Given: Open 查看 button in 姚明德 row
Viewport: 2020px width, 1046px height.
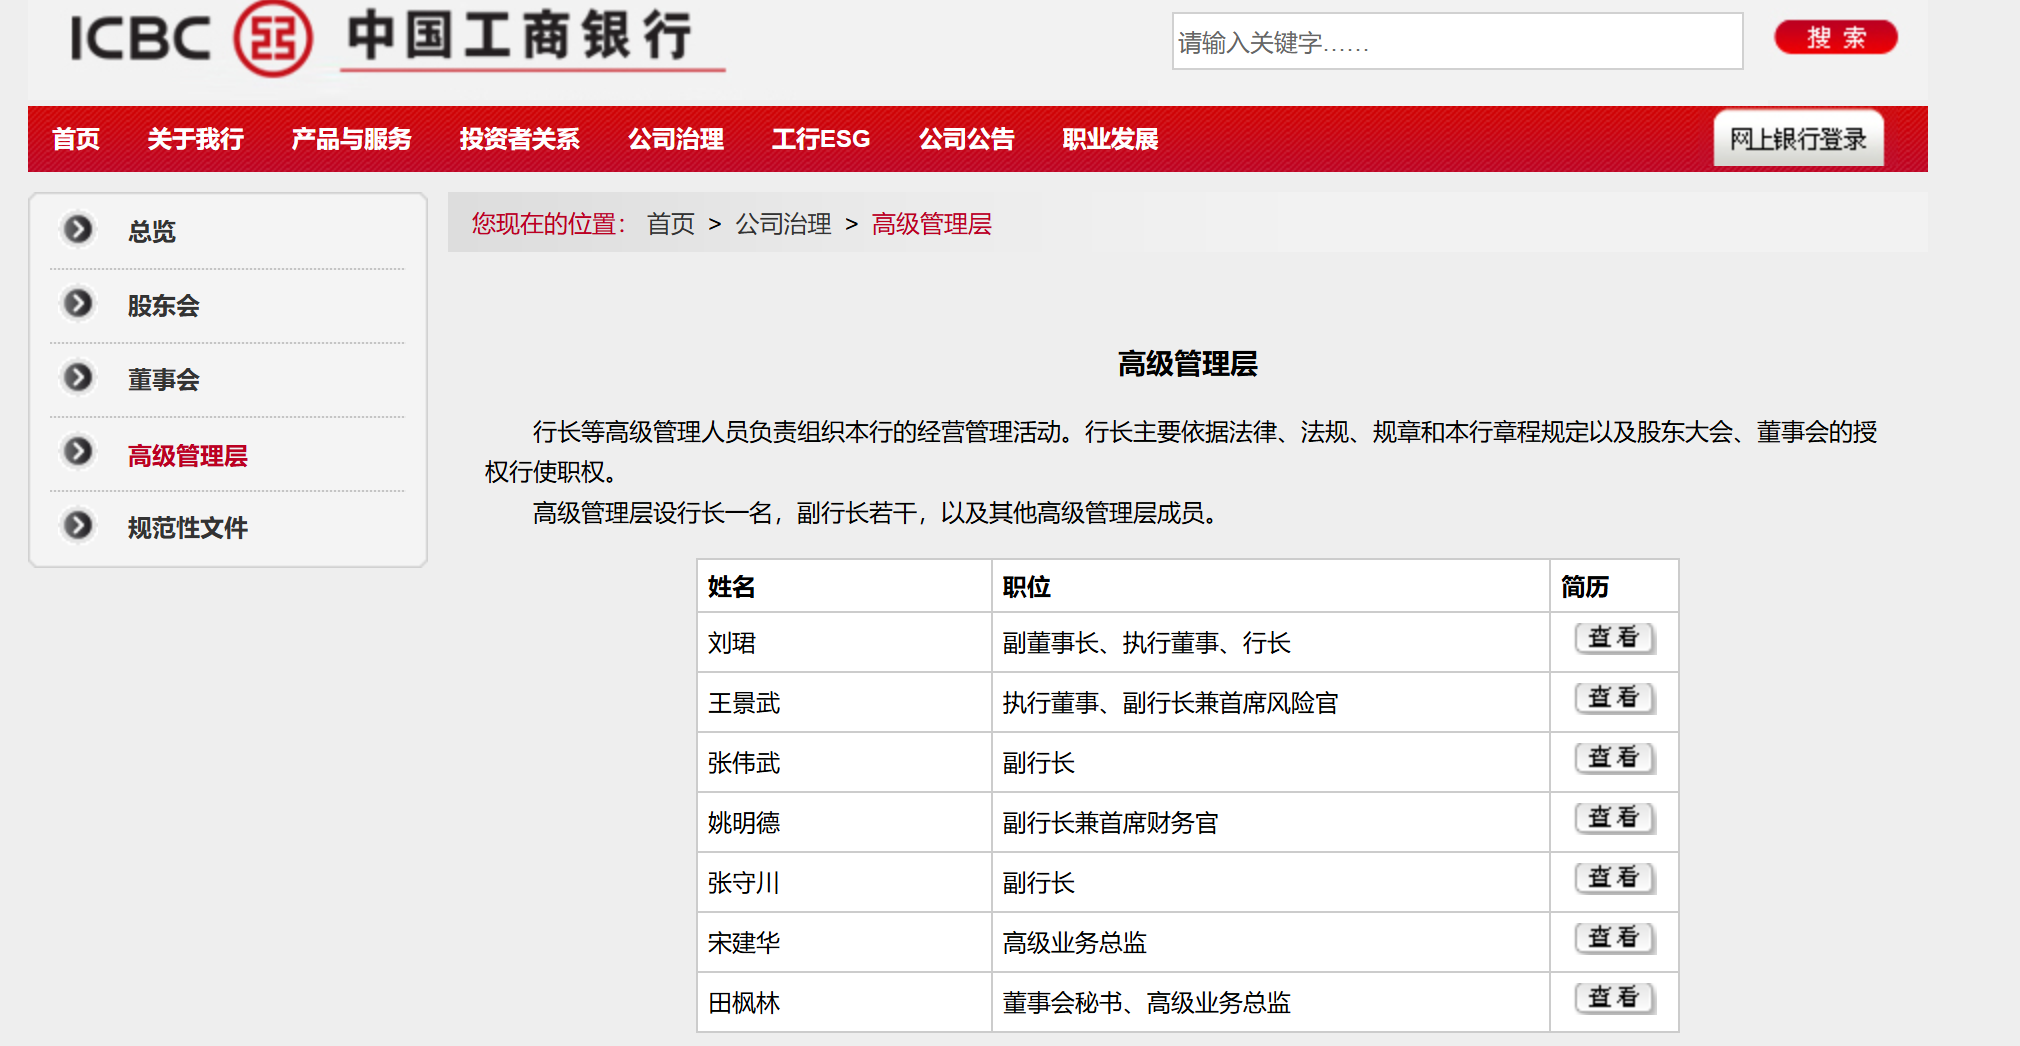Looking at the screenshot, I should 1614,818.
